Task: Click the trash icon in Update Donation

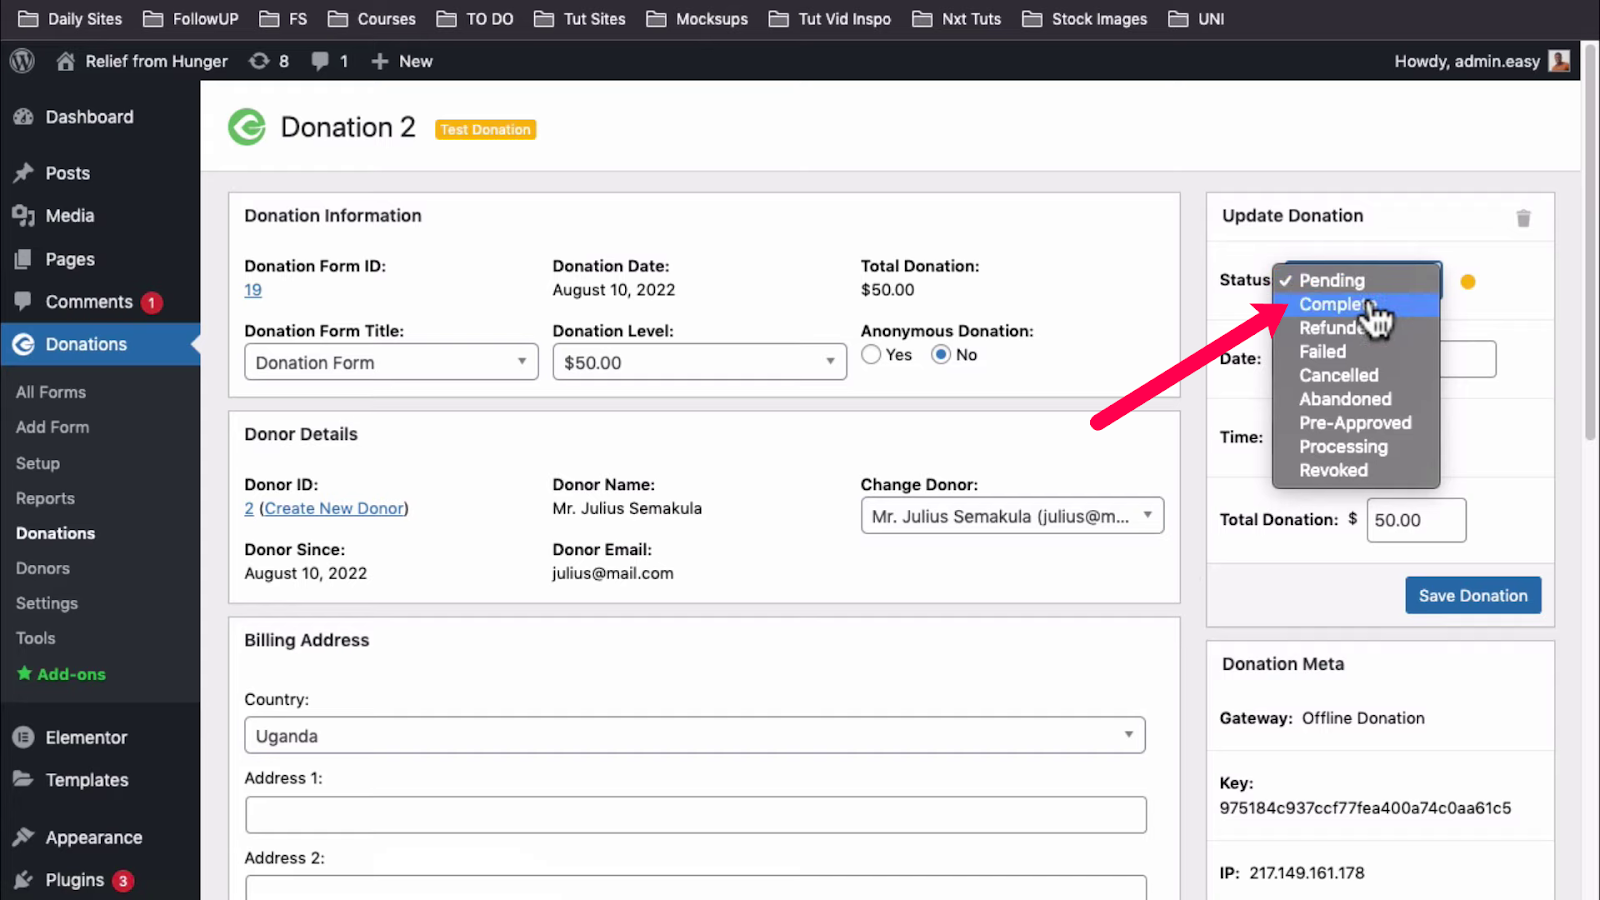Action: click(x=1523, y=218)
